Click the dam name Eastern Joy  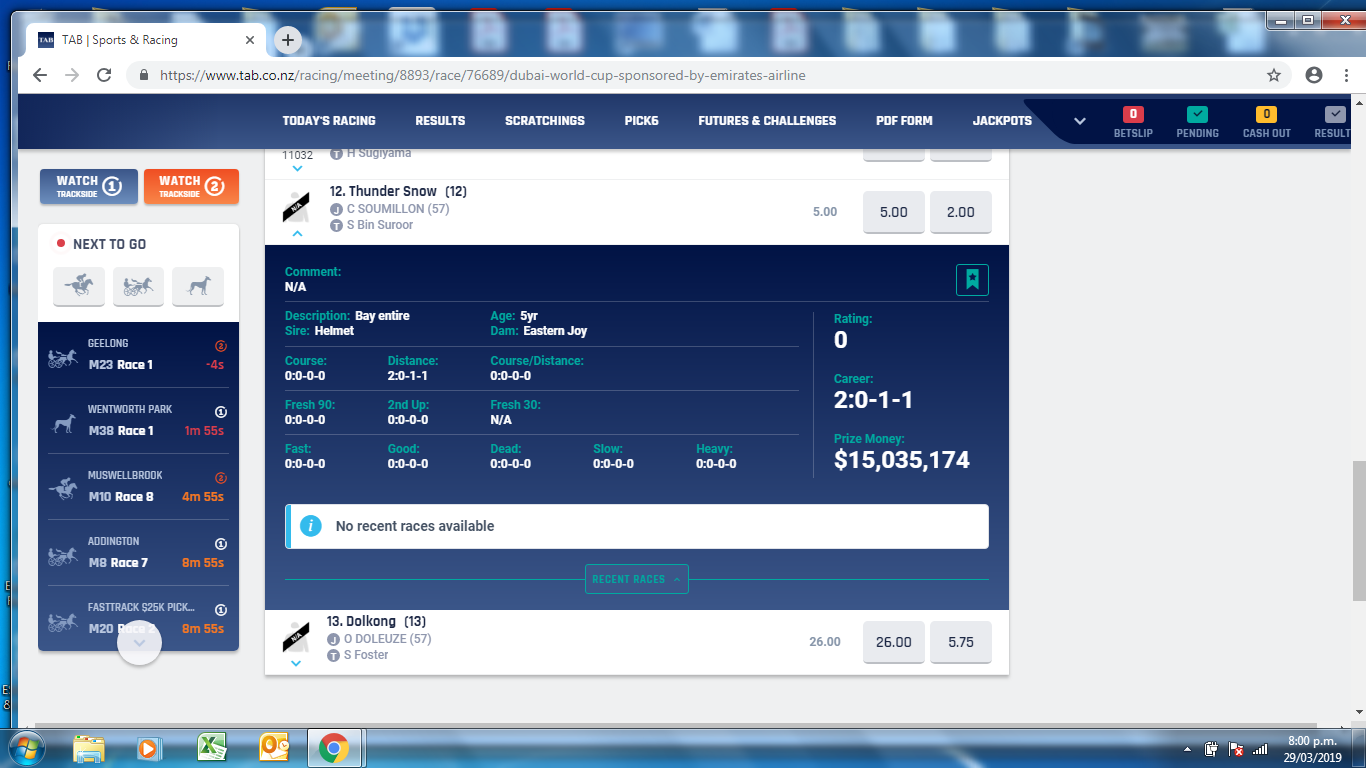click(555, 331)
